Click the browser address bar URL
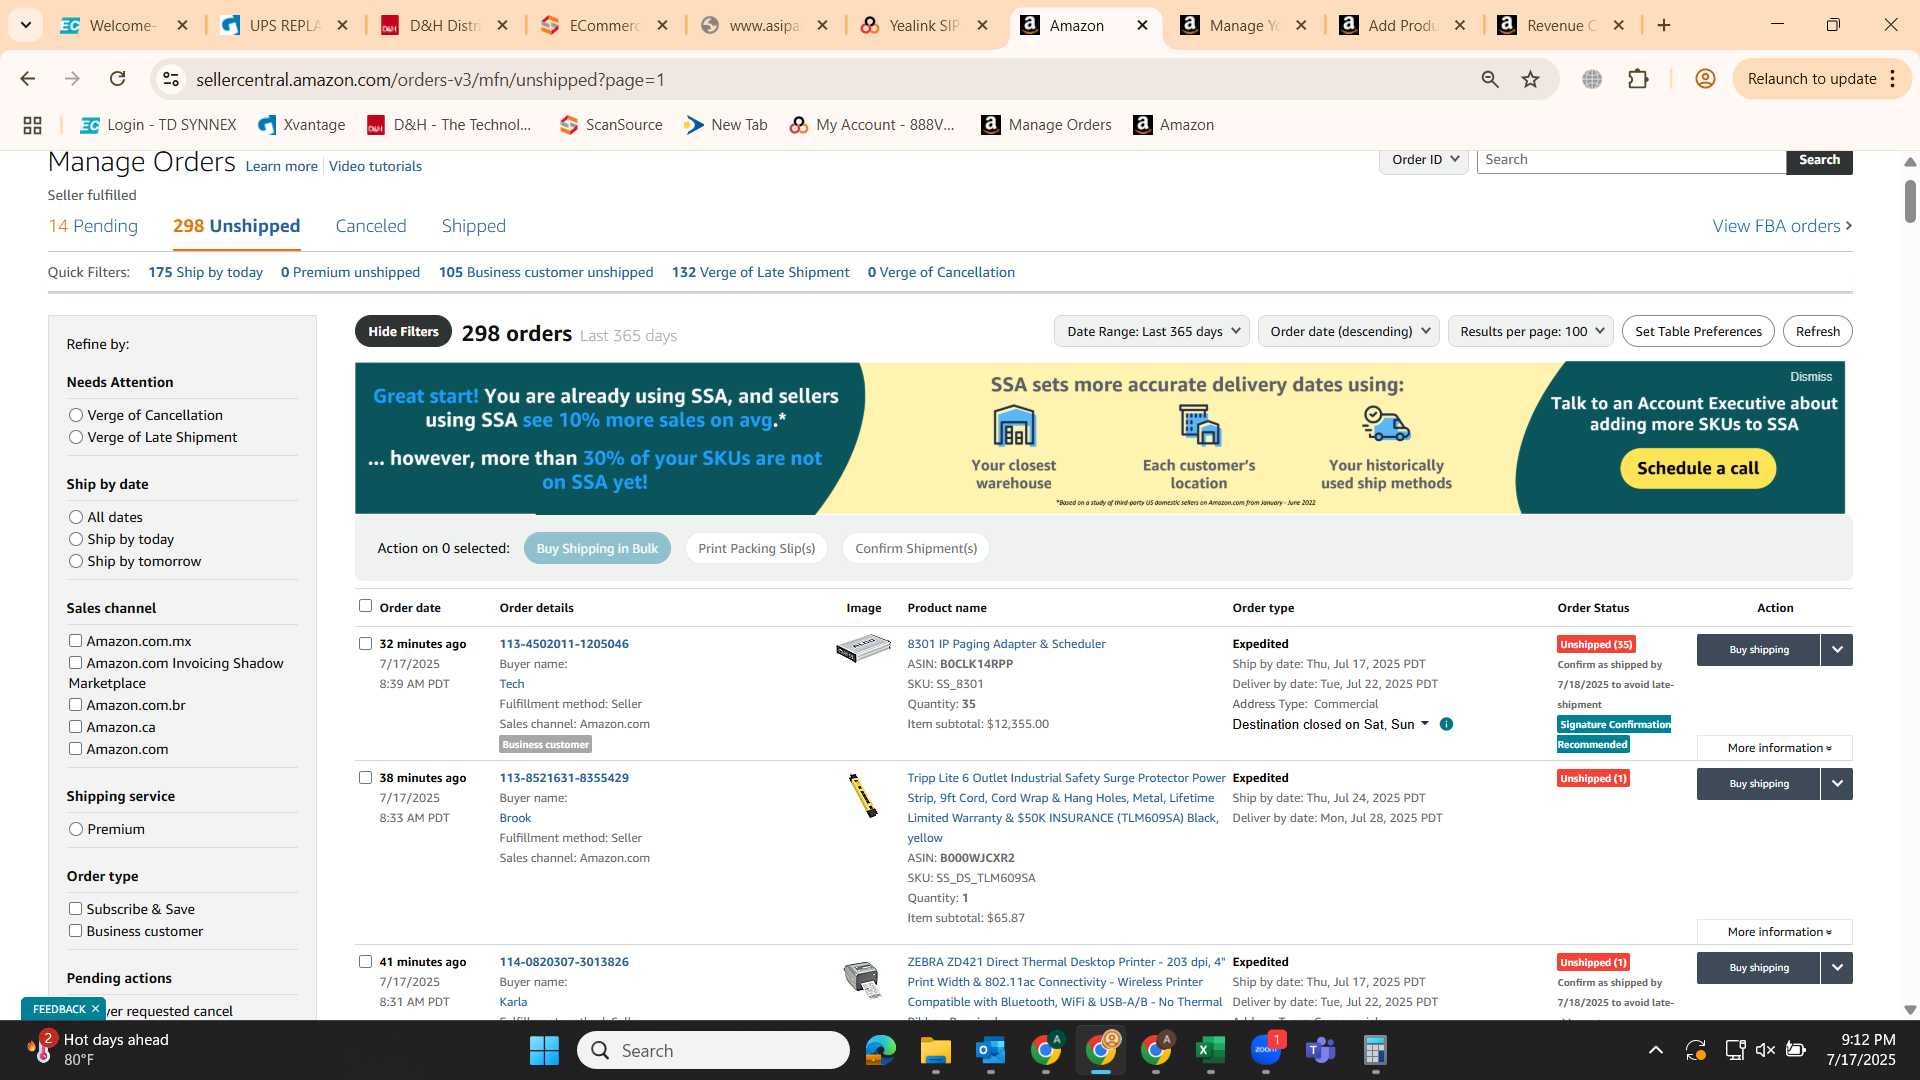This screenshot has width=1920, height=1080. [x=430, y=79]
